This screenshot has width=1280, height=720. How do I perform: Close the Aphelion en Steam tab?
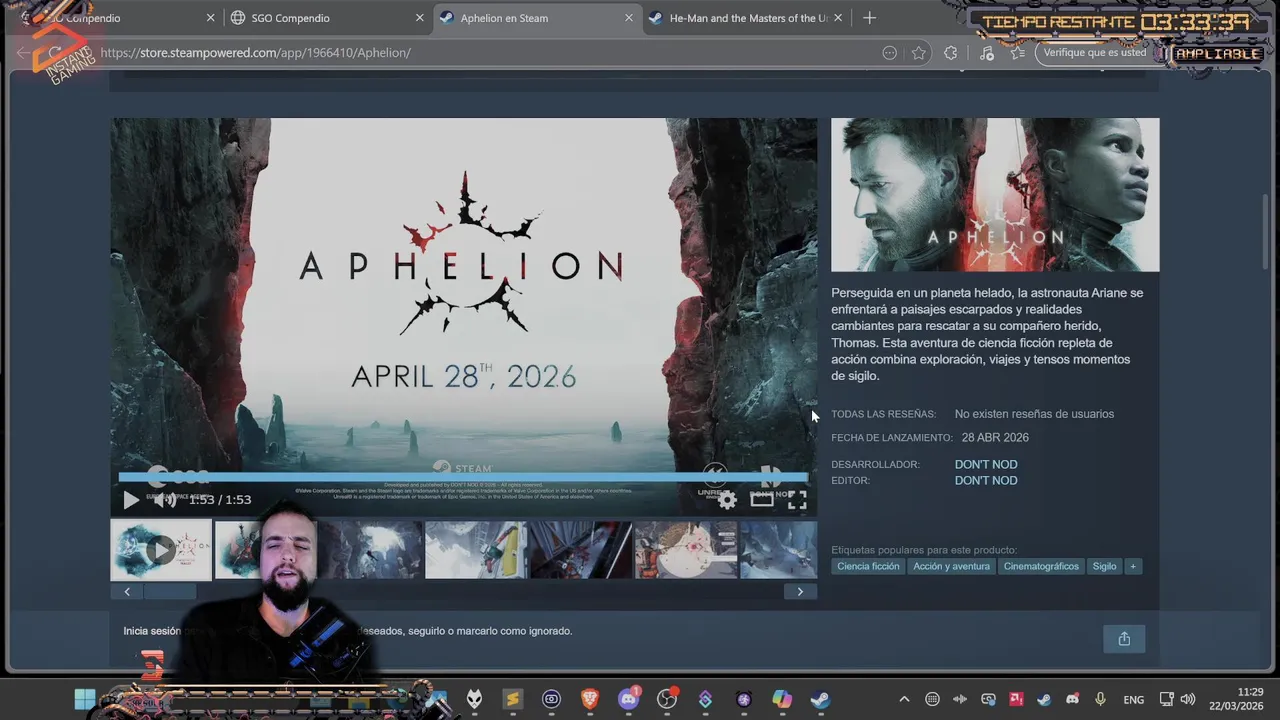pos(629,18)
